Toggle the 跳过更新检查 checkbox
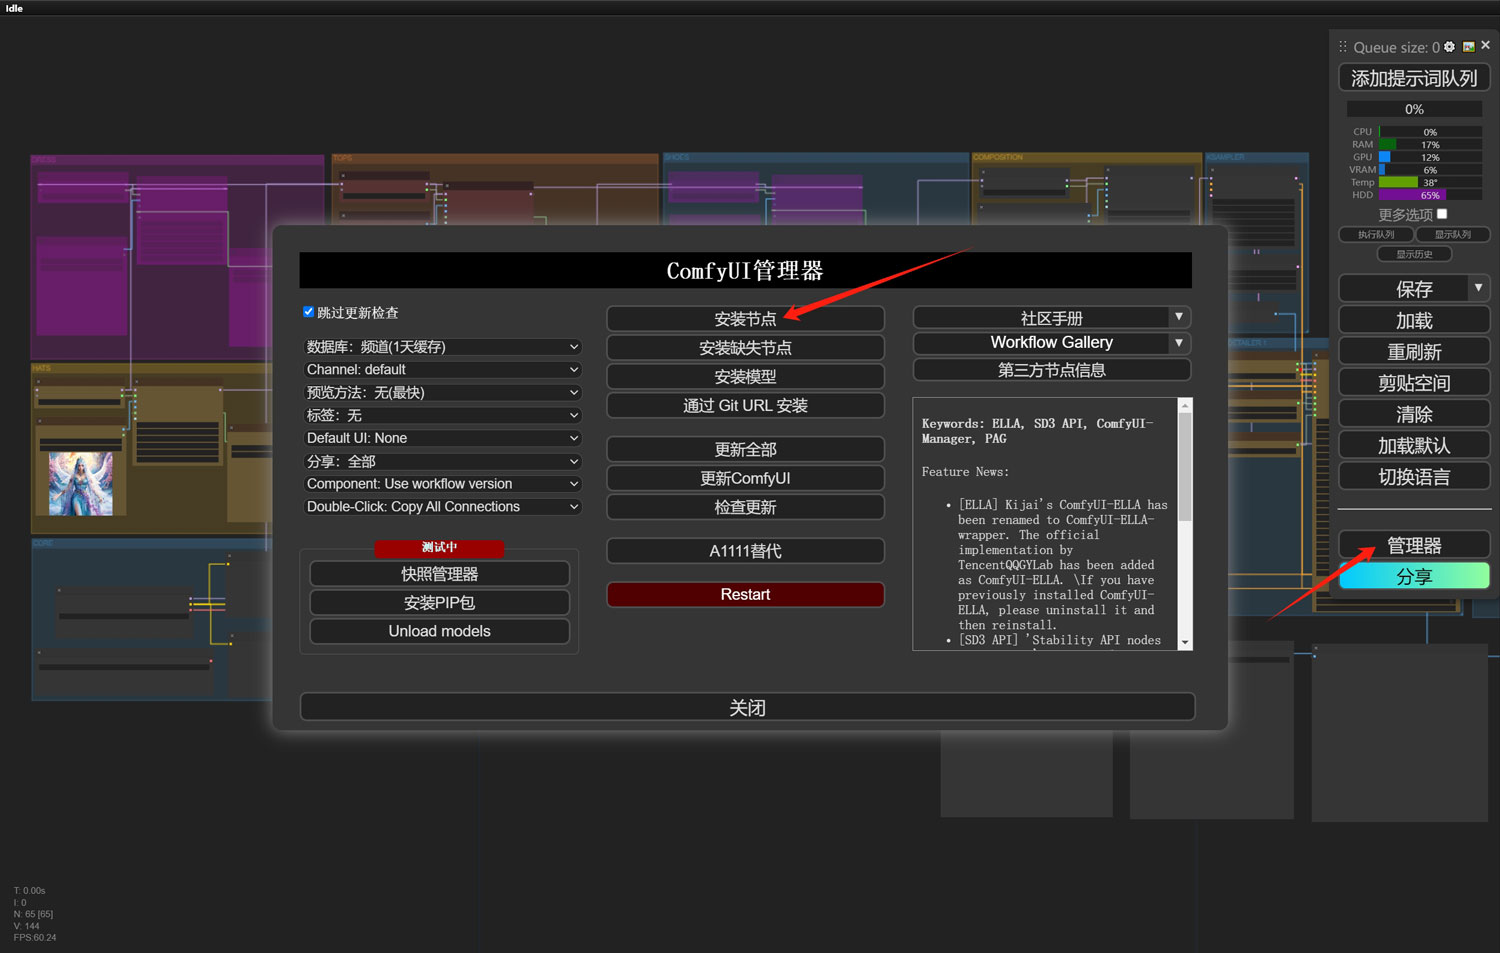 click(309, 312)
